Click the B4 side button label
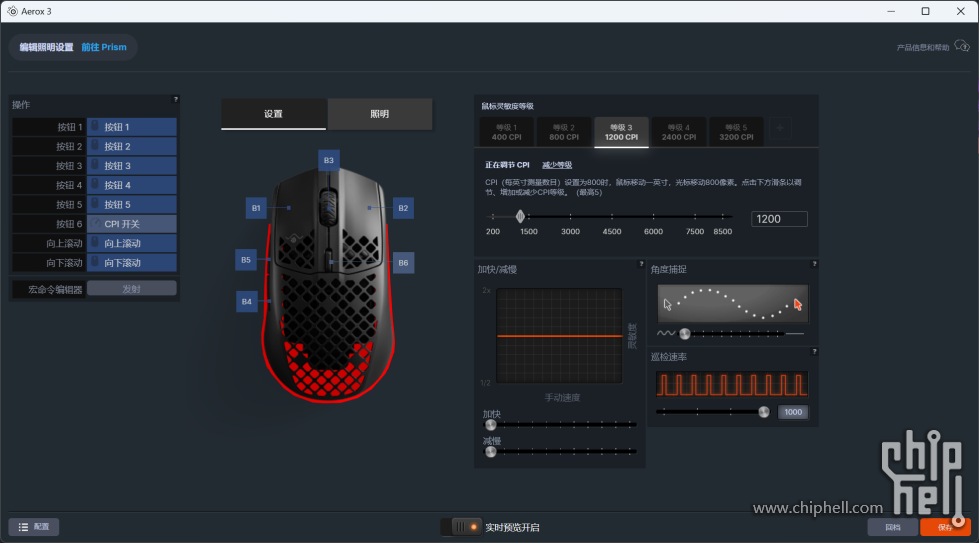The image size is (979, 543). [247, 301]
